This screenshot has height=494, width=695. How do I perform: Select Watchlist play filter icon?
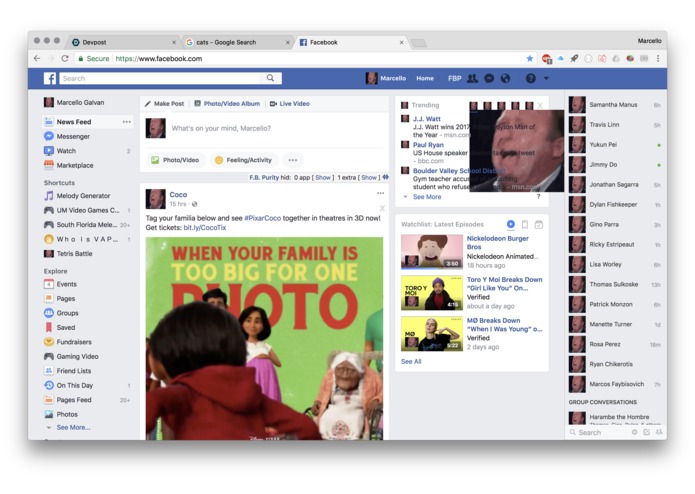(x=511, y=225)
